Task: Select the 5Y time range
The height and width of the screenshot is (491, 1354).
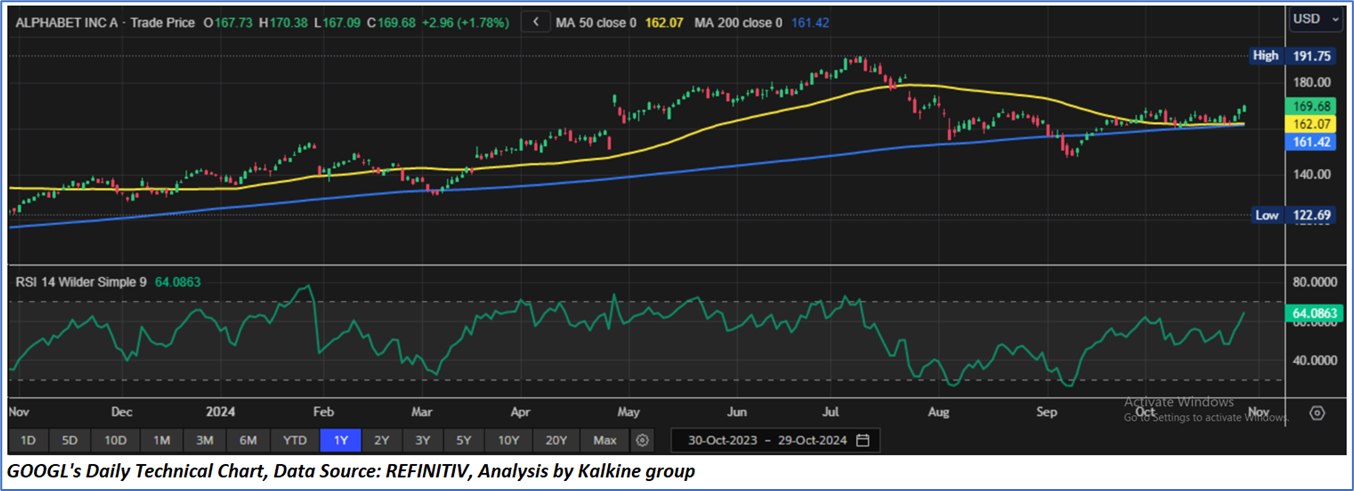Action: click(x=464, y=440)
